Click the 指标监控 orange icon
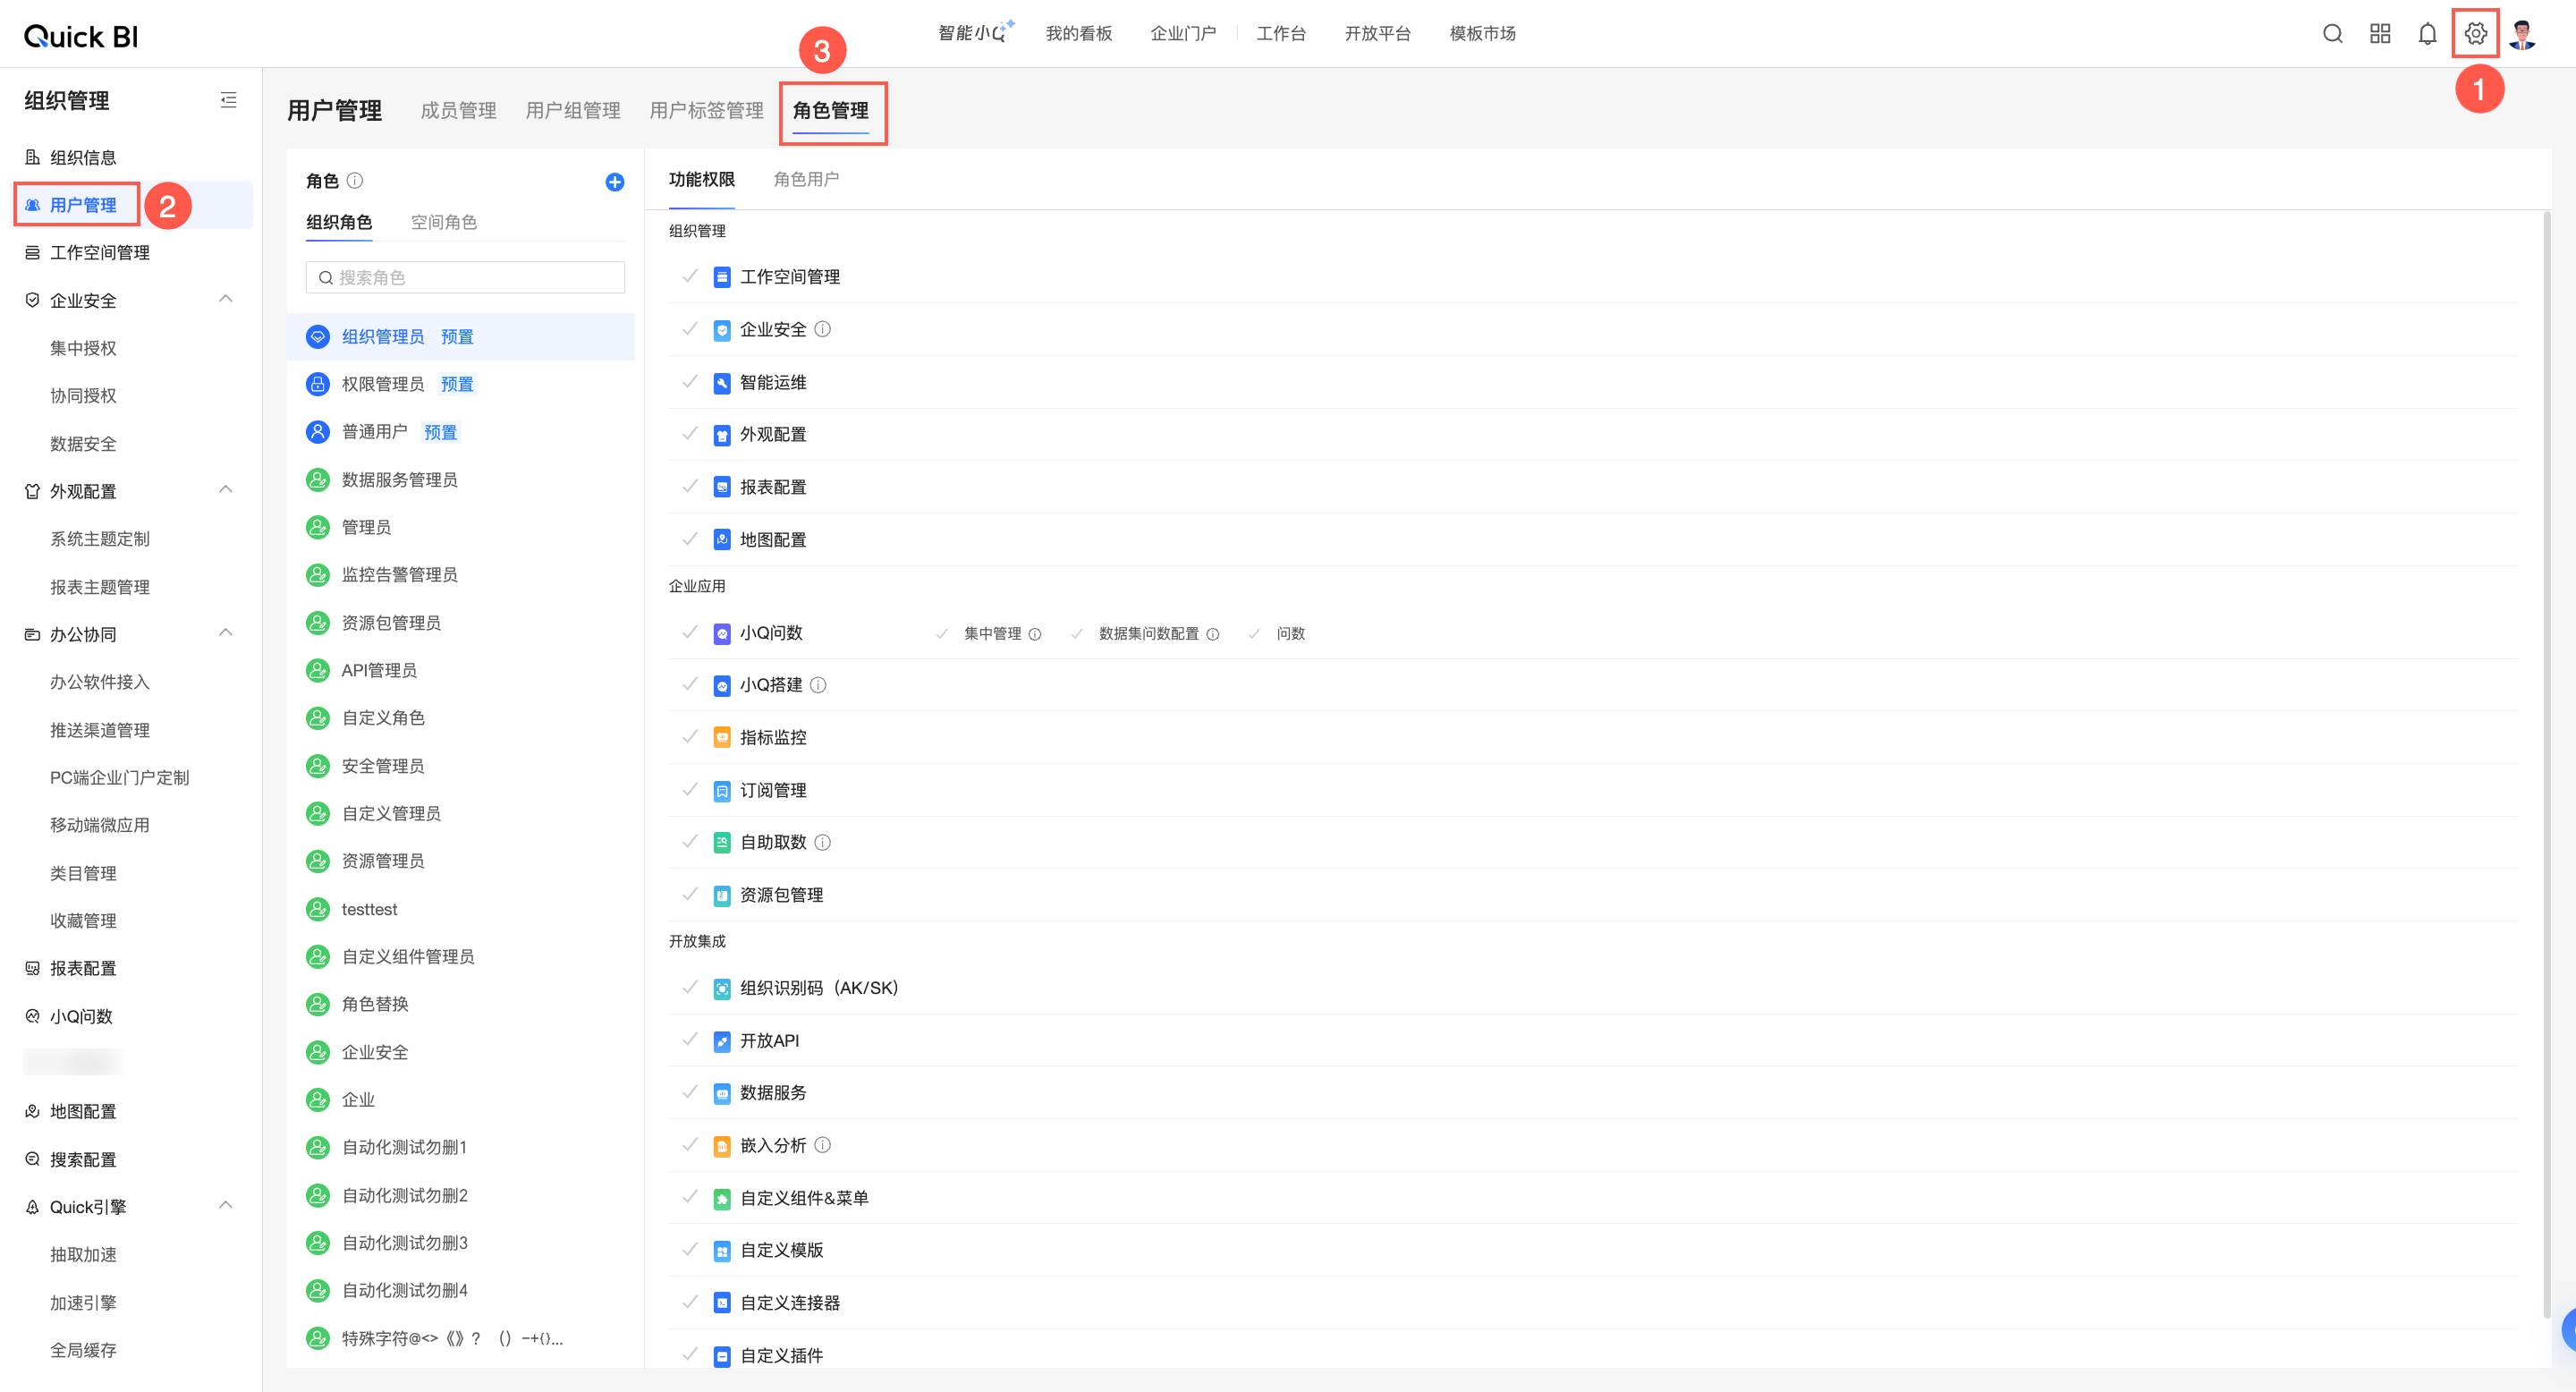 (x=722, y=737)
